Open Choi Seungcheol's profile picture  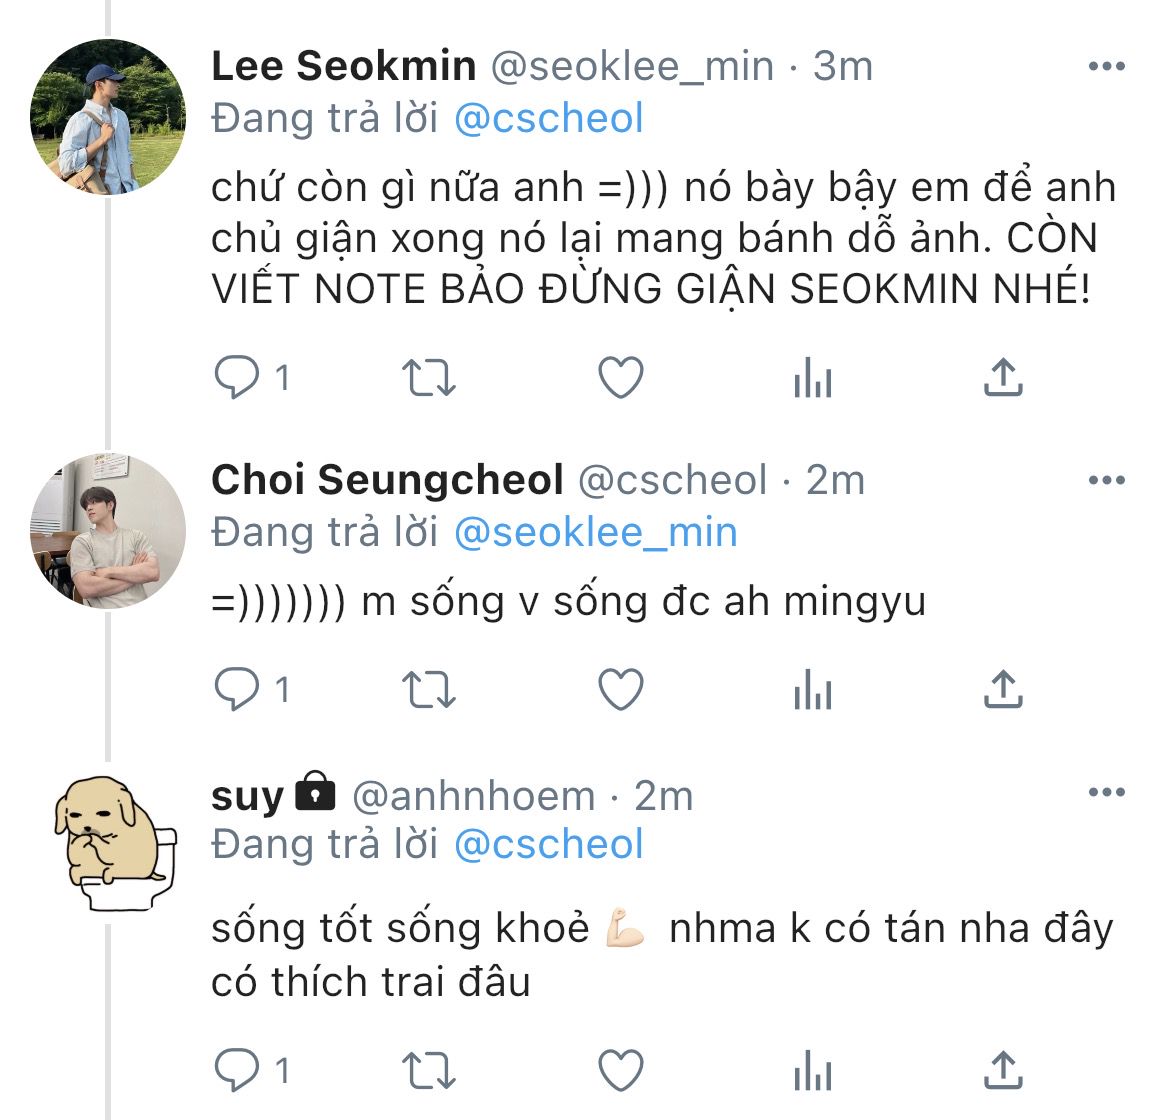[x=108, y=531]
